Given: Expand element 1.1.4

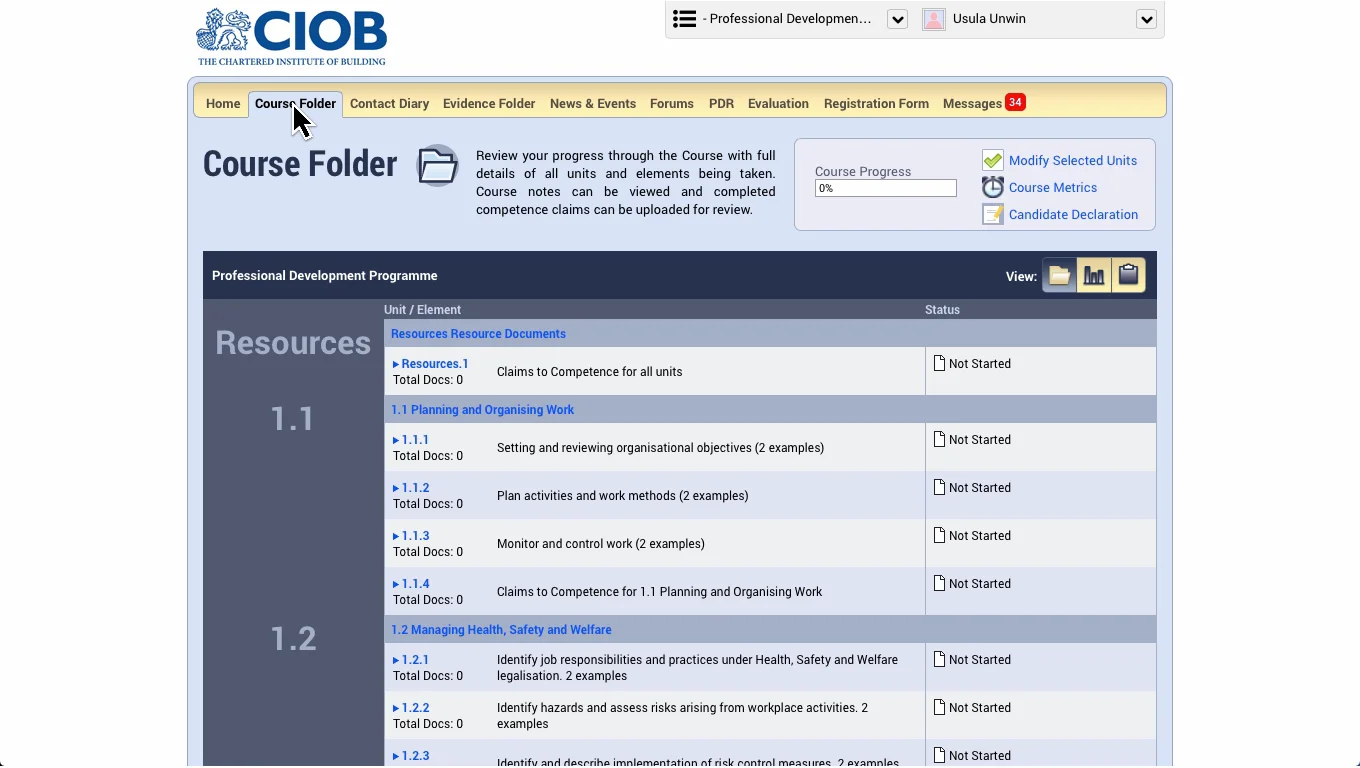Looking at the screenshot, I should (411, 584).
